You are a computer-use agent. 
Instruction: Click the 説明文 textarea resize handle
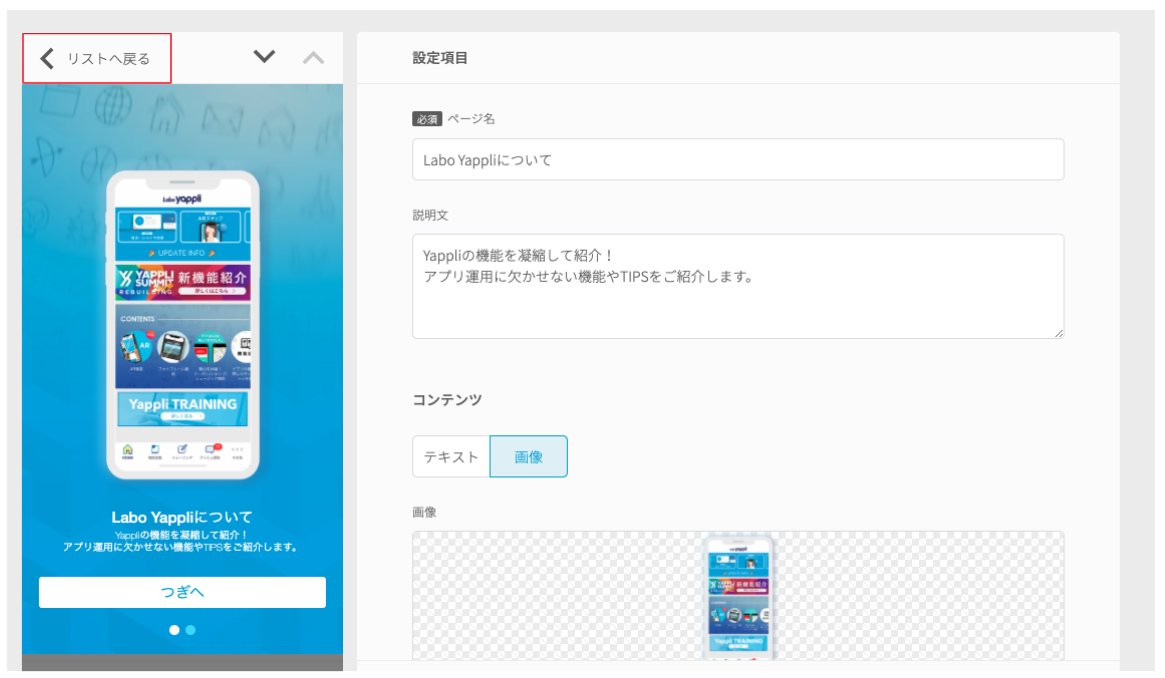(x=1059, y=333)
